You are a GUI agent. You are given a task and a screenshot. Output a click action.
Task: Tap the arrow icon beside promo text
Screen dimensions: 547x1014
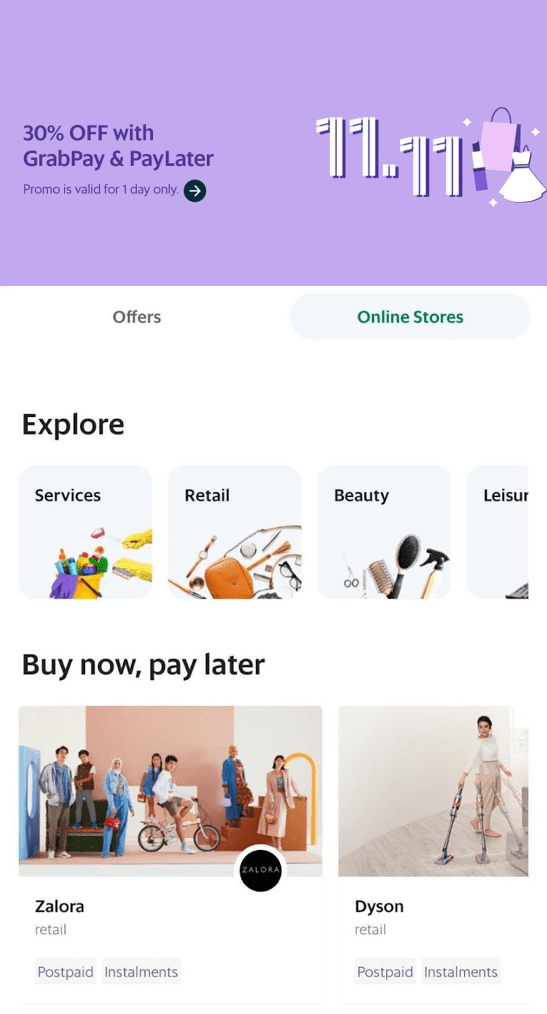195,191
